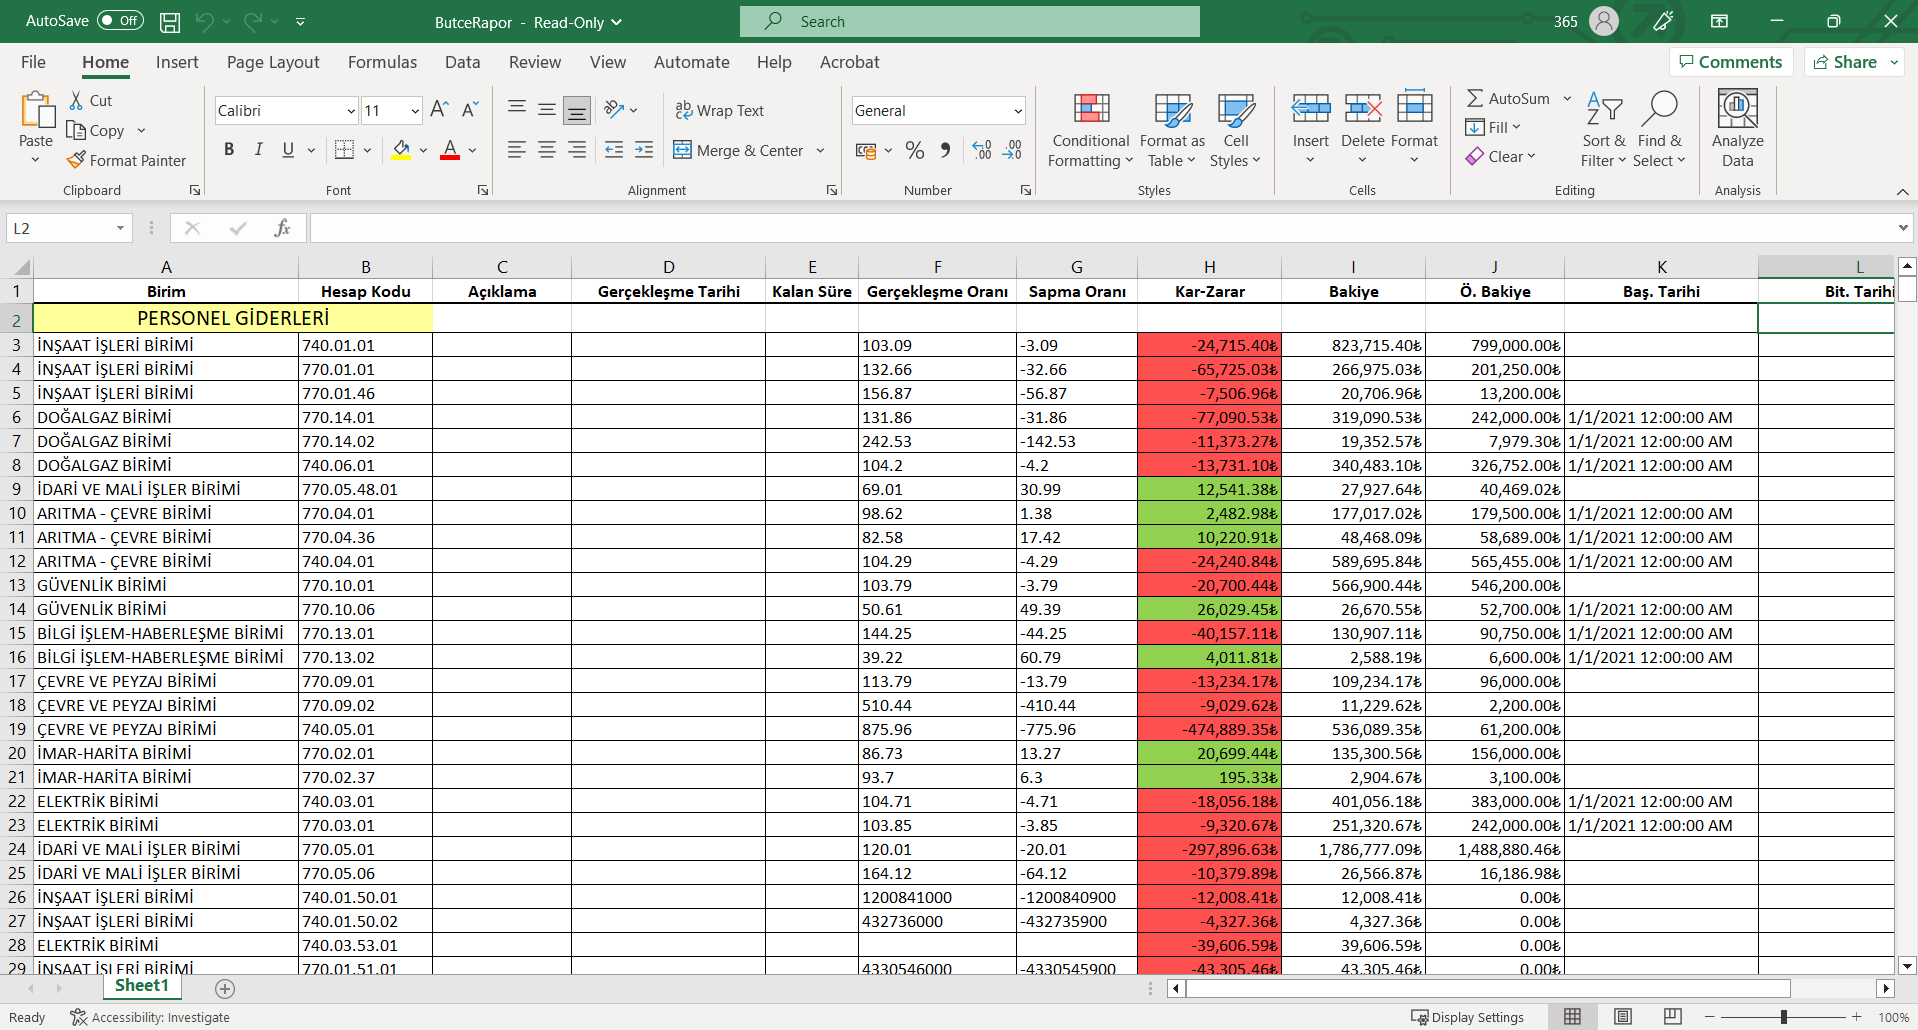Add a new sheet with plus icon
The image size is (1918, 1030).
point(225,988)
